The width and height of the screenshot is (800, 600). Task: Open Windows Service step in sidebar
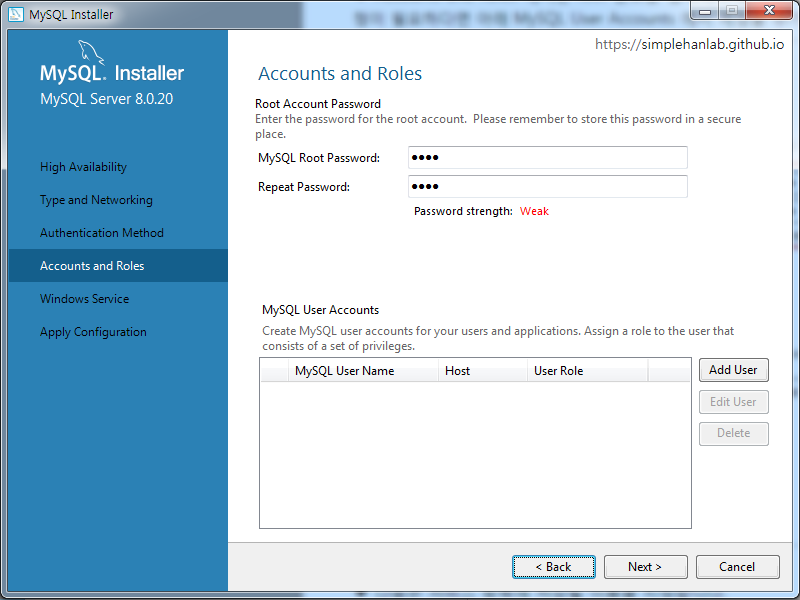click(84, 298)
